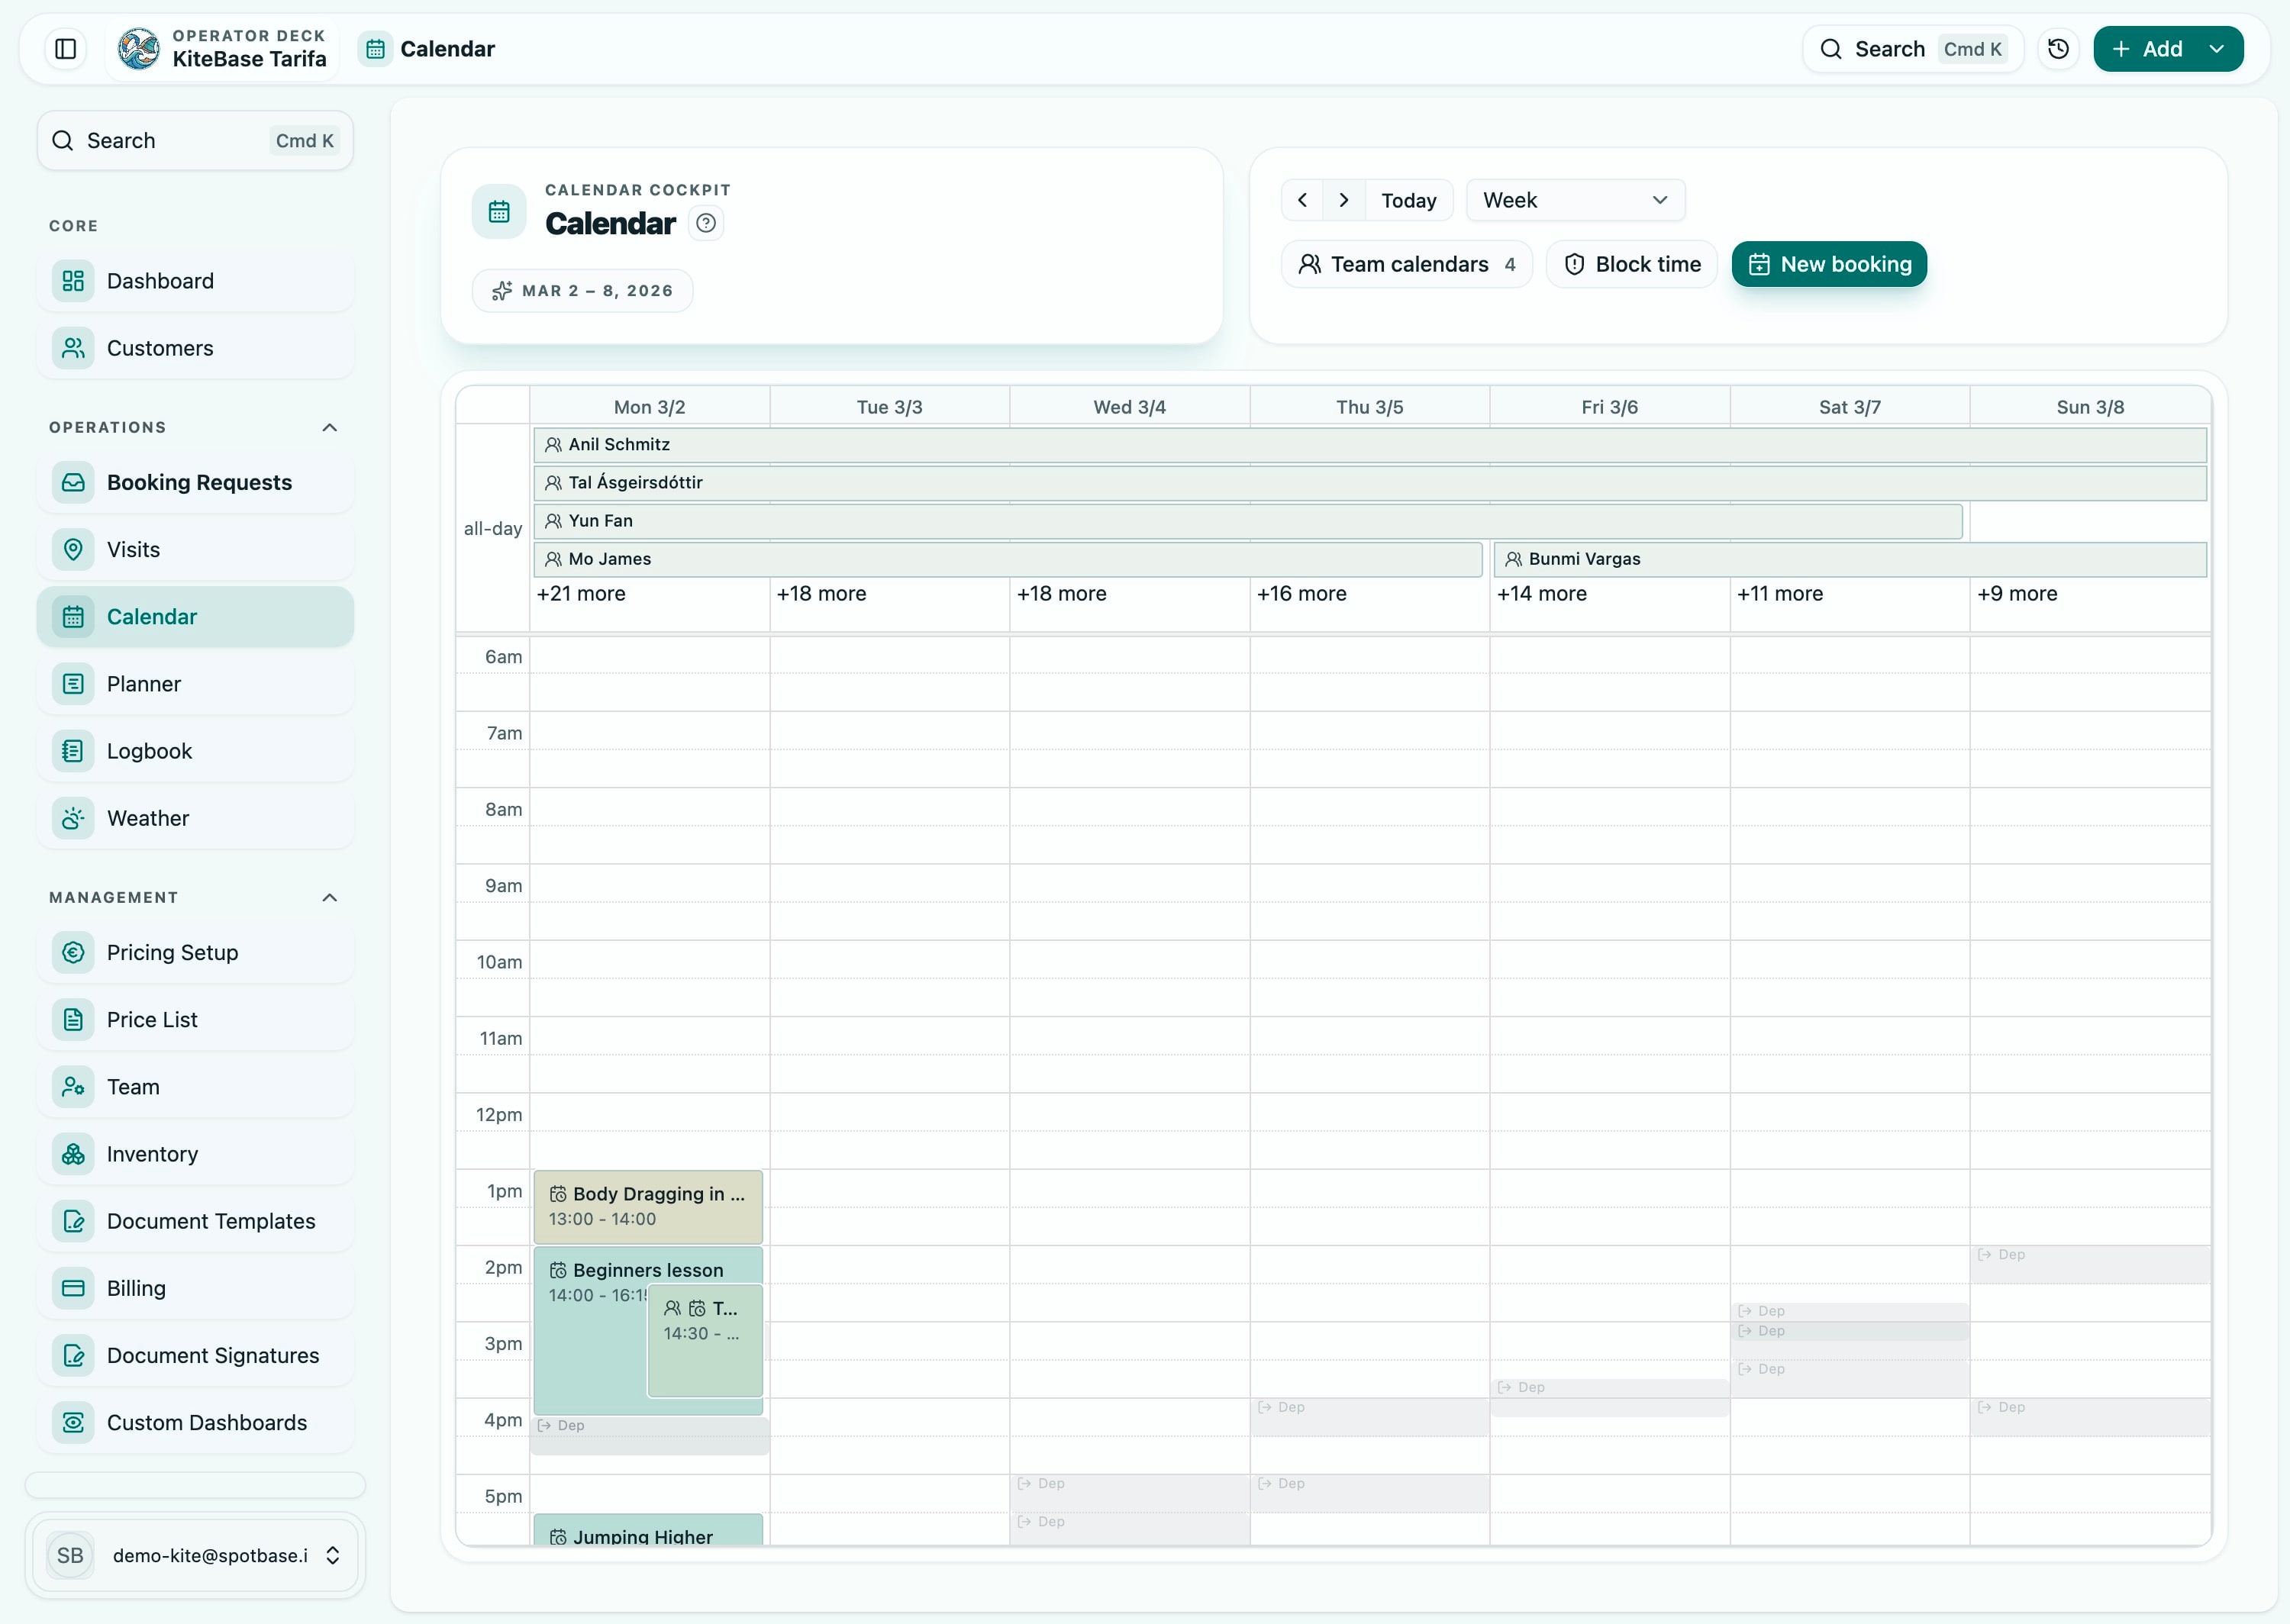The height and width of the screenshot is (1624, 2290).
Task: Open the +21 more events link
Action: pyautogui.click(x=580, y=593)
